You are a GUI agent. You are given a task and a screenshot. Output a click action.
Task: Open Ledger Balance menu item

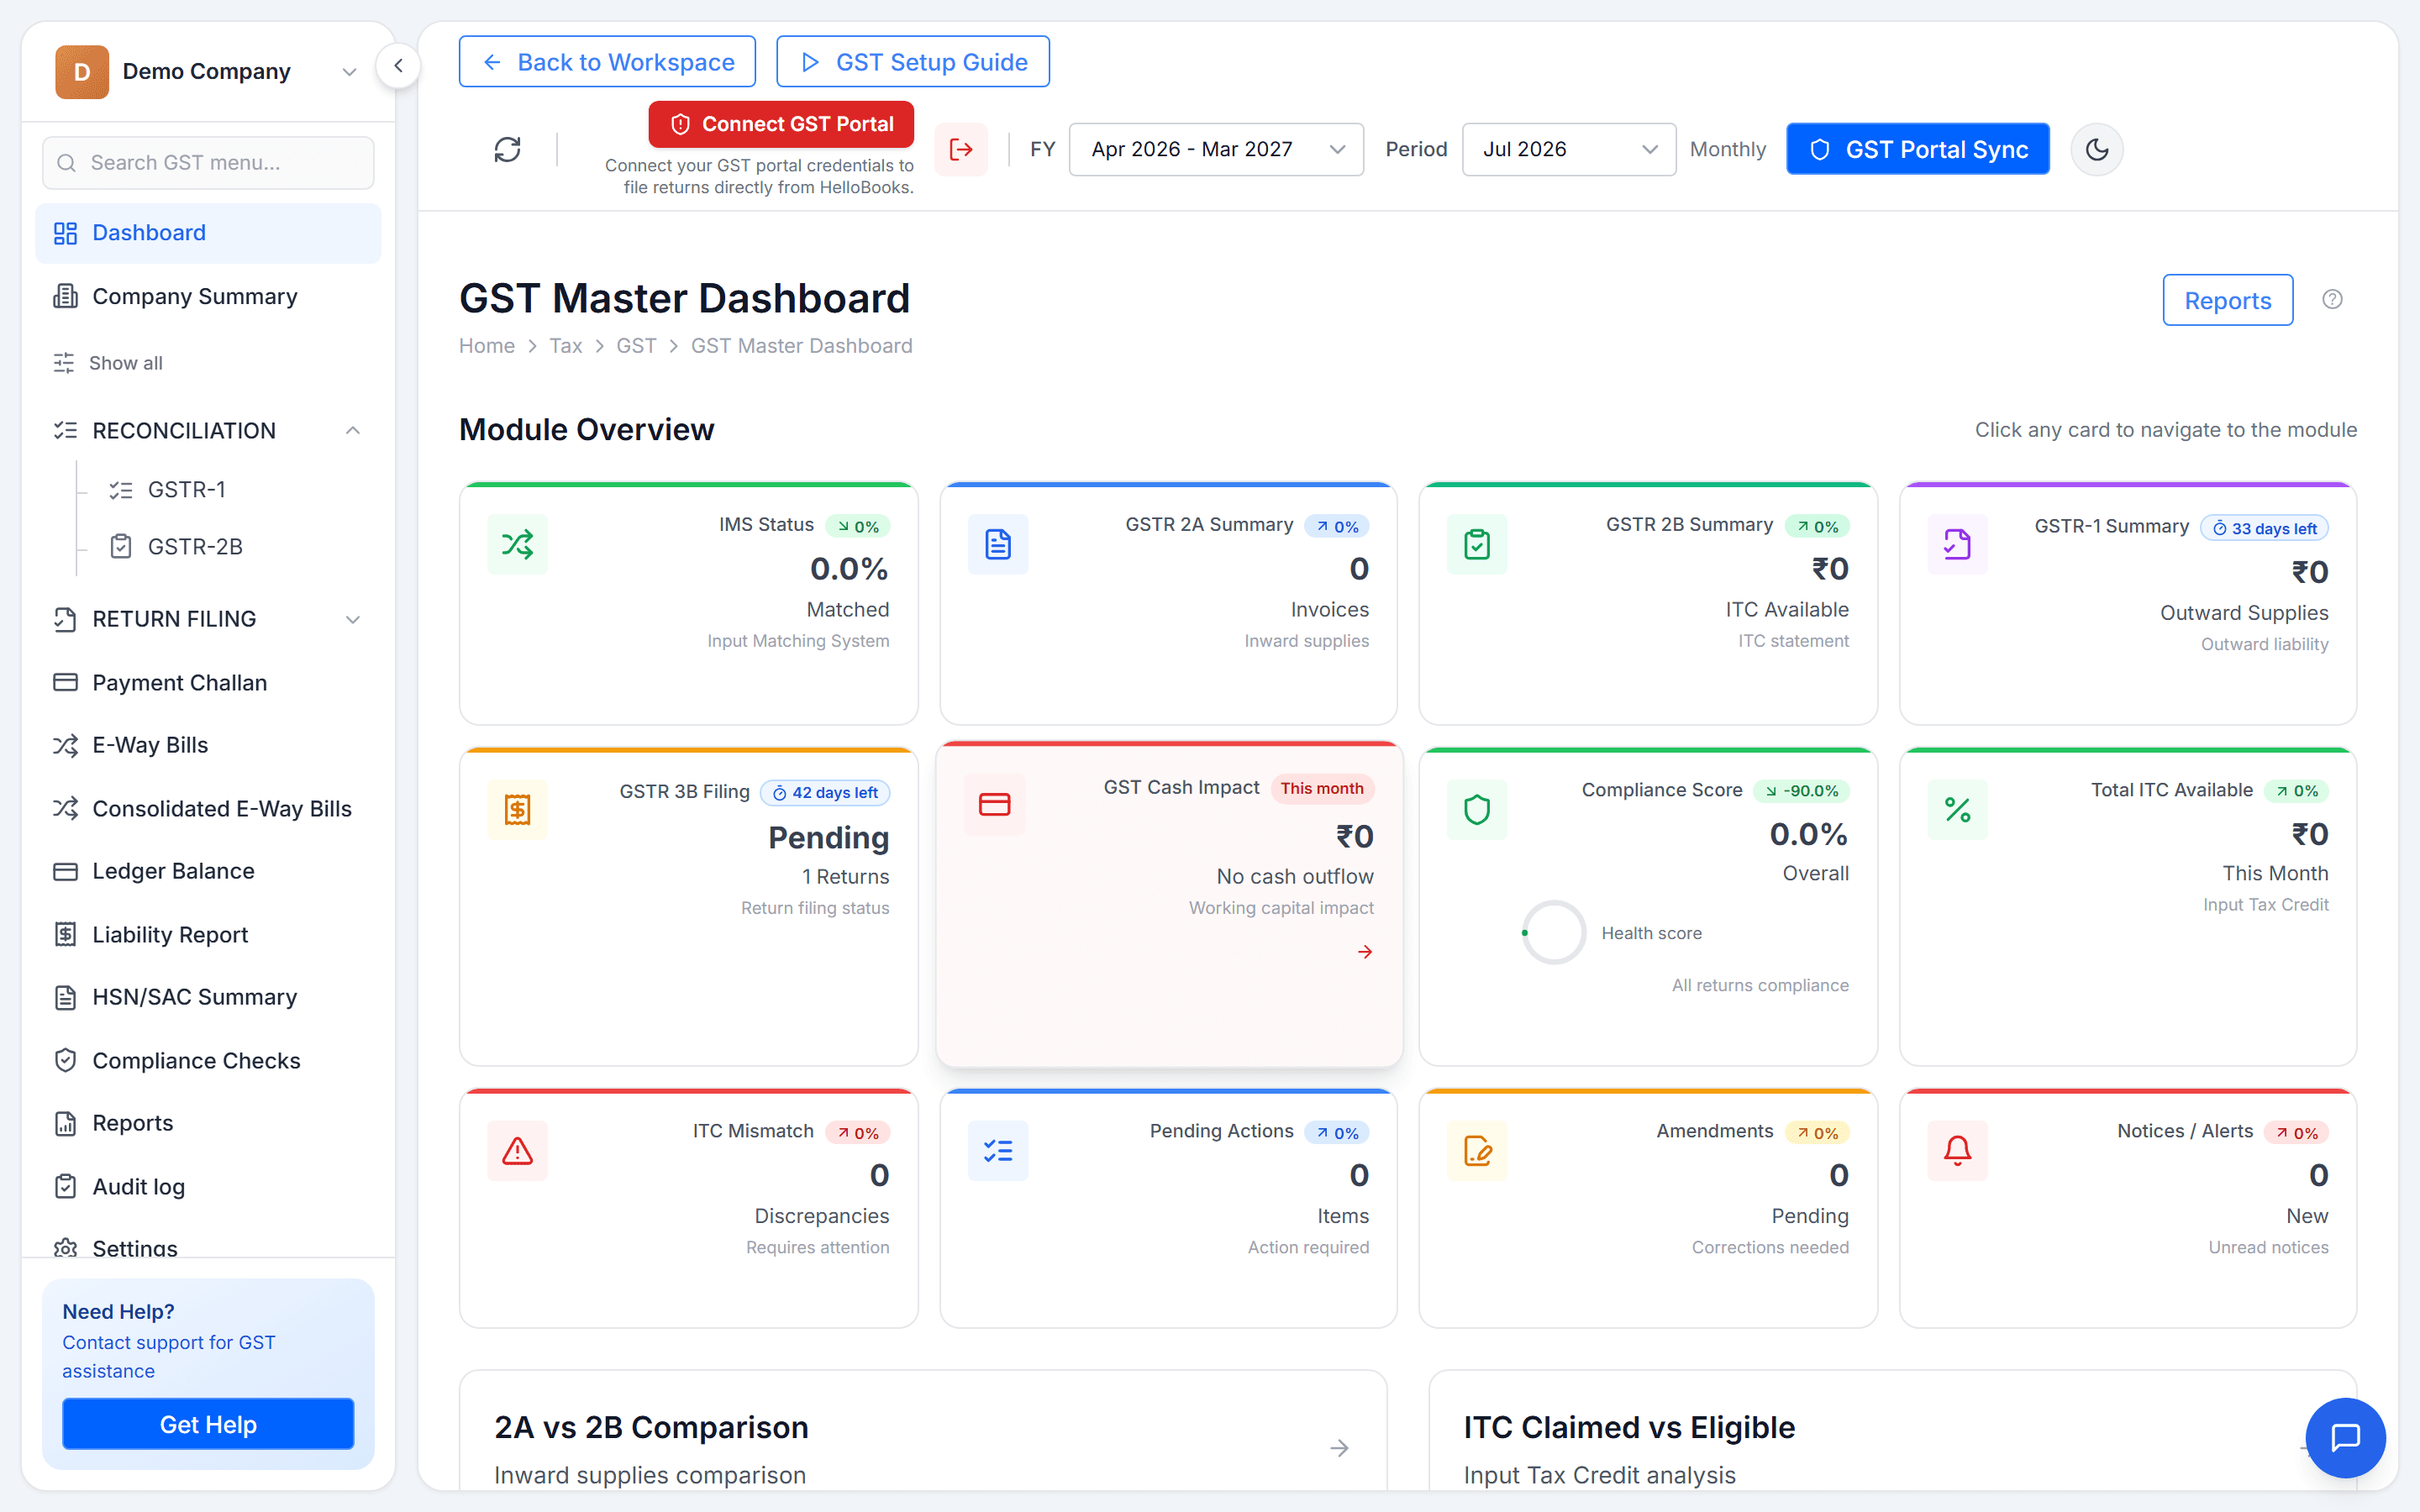(x=208, y=871)
